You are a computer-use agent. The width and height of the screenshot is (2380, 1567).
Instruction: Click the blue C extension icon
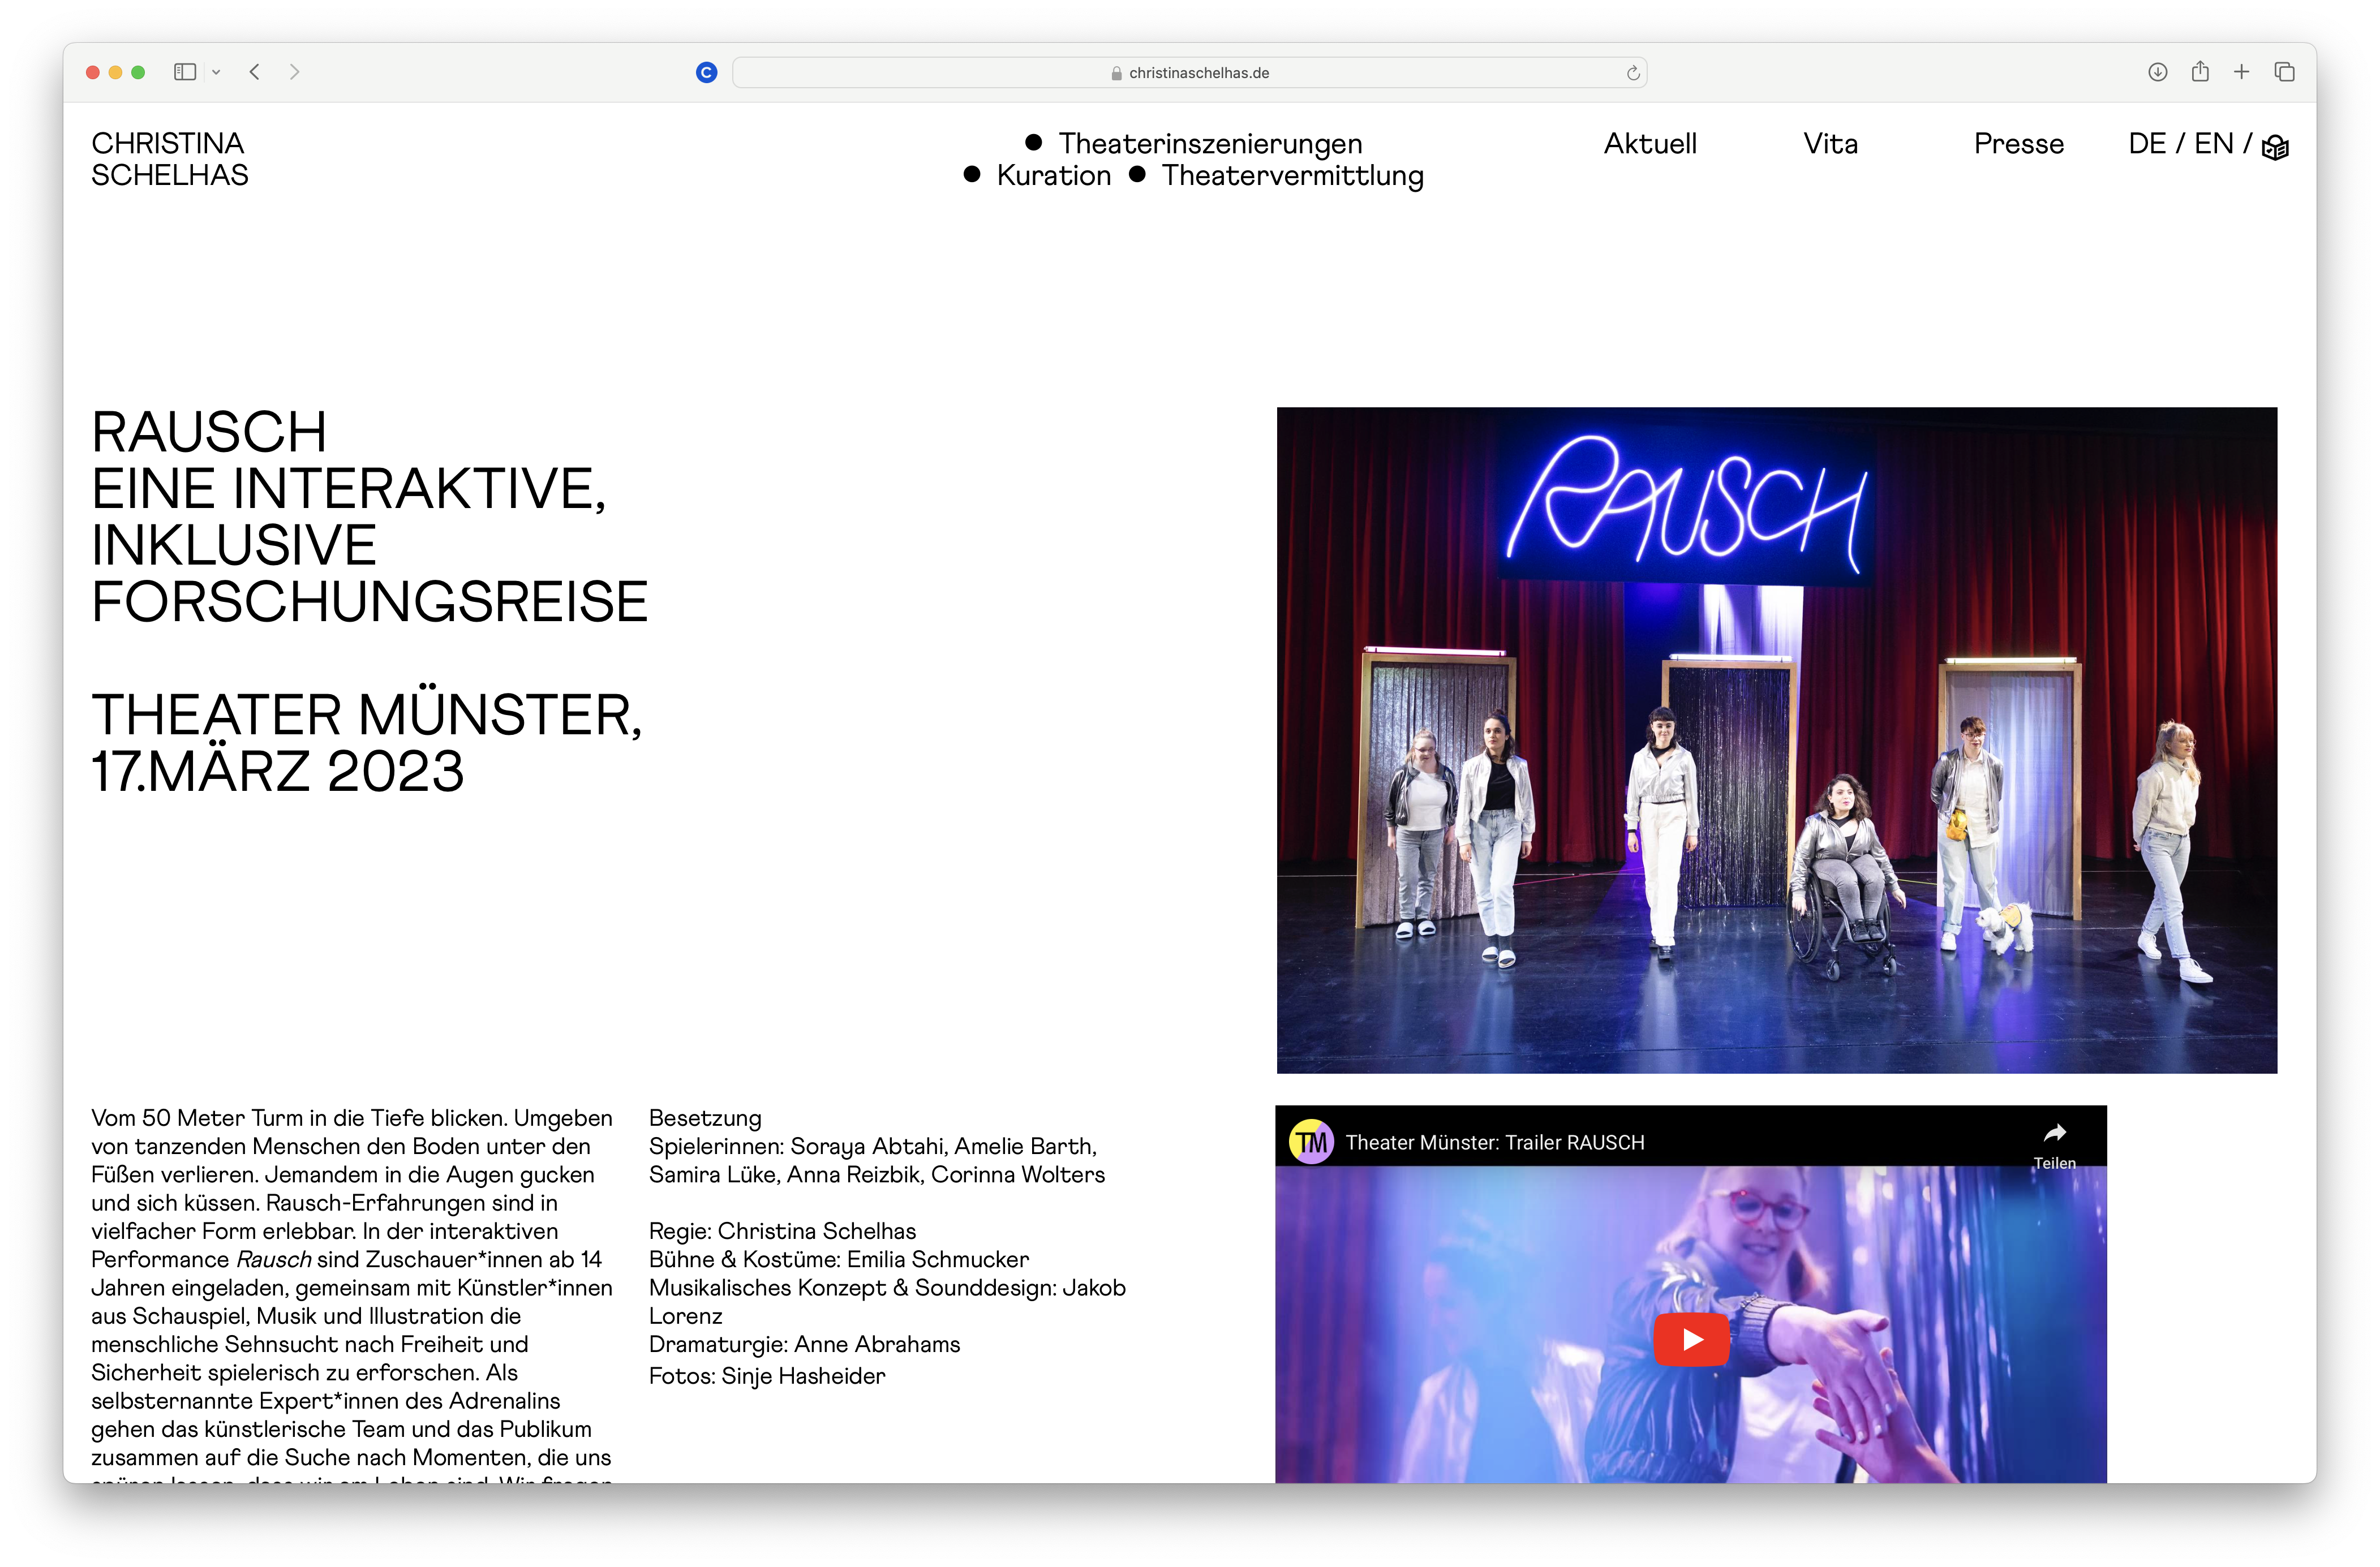coord(706,72)
